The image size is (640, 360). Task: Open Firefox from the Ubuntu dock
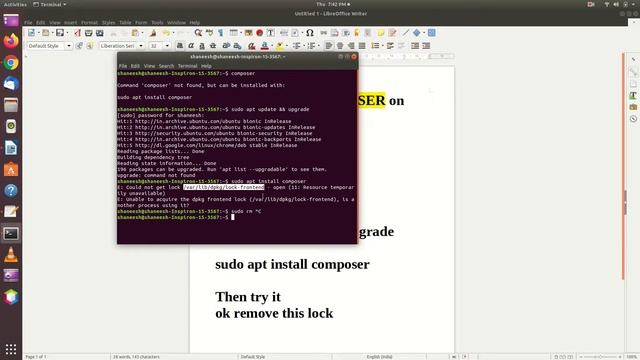pos(11,41)
